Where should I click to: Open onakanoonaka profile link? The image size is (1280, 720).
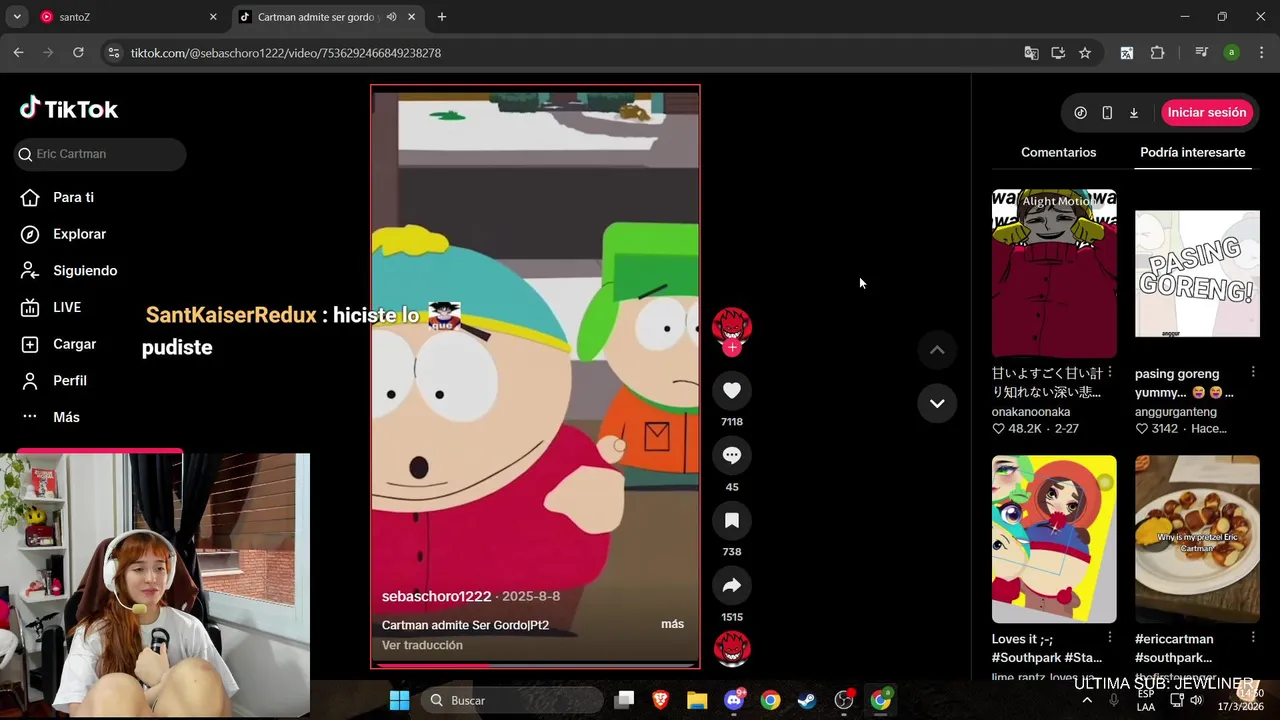click(x=1031, y=412)
